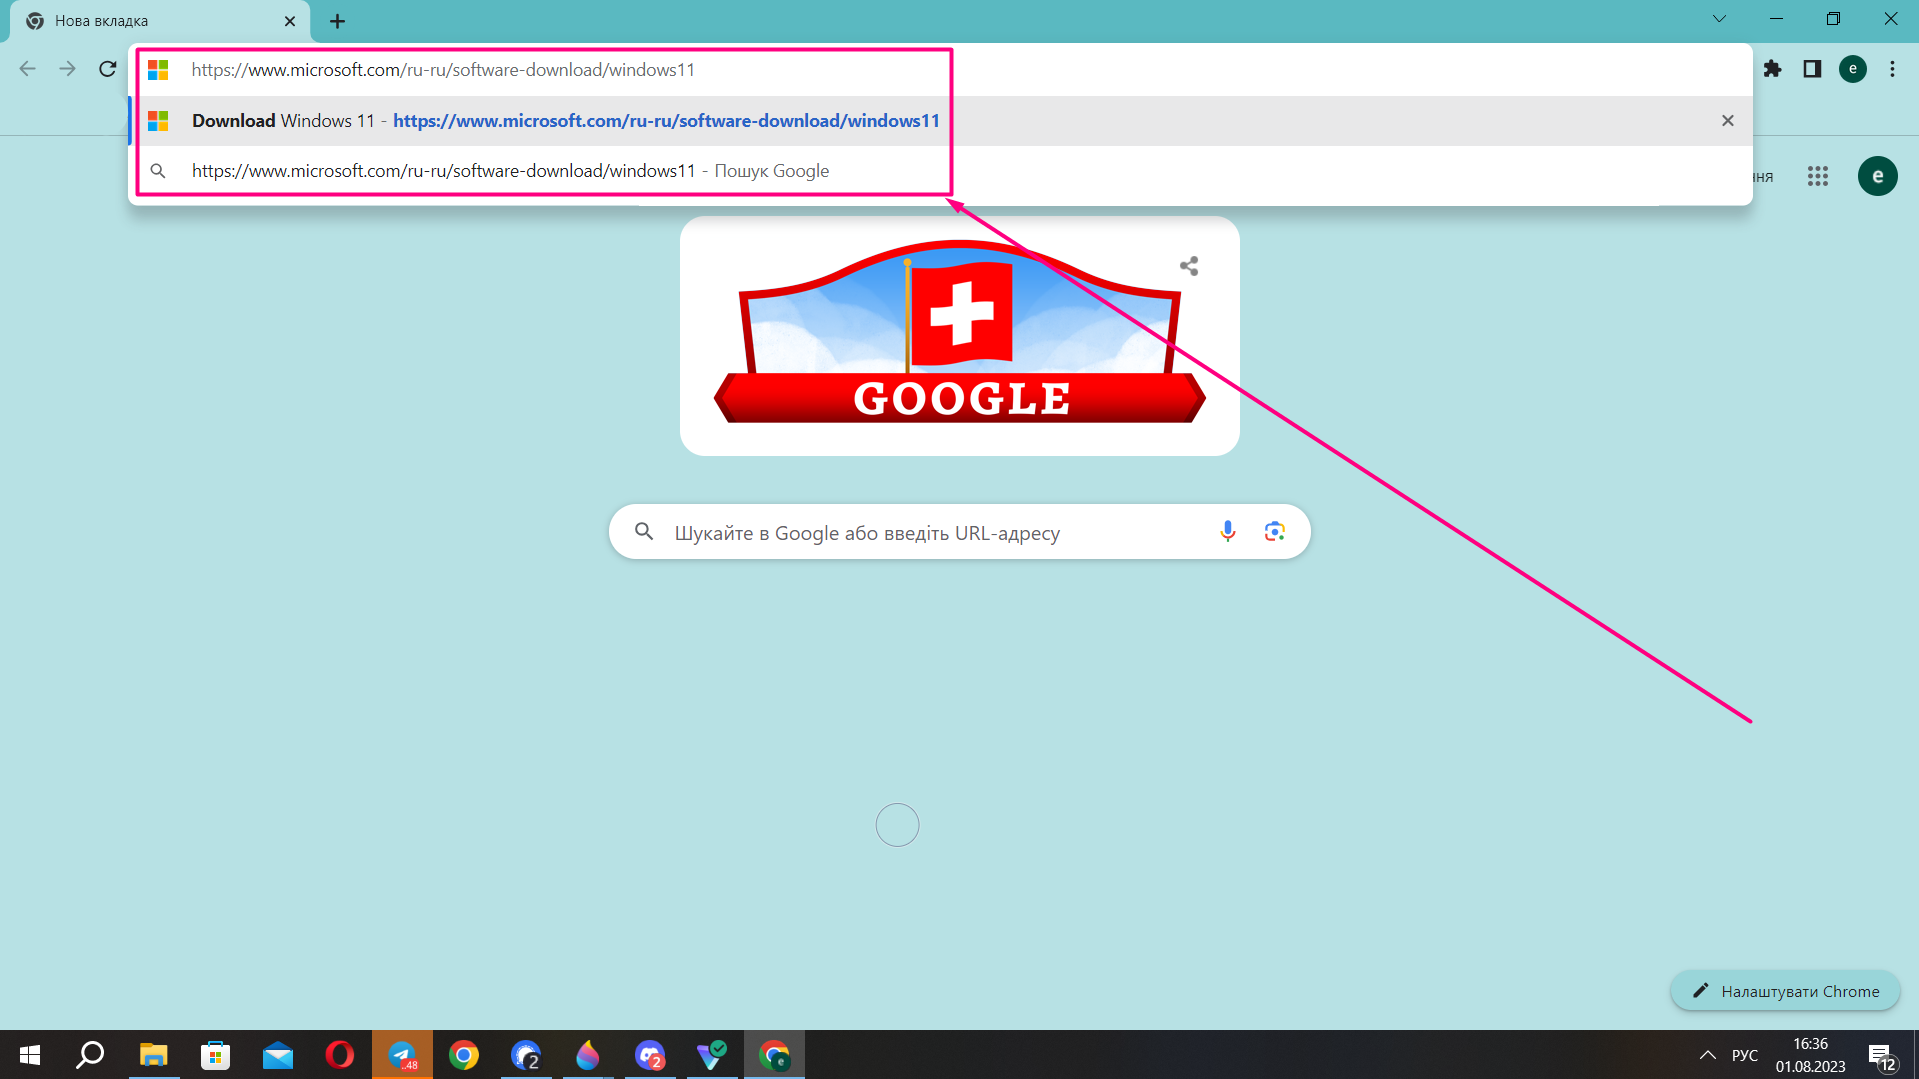Open the Chrome profile avatar in toolbar
The height and width of the screenshot is (1079, 1919).
pos(1853,69)
